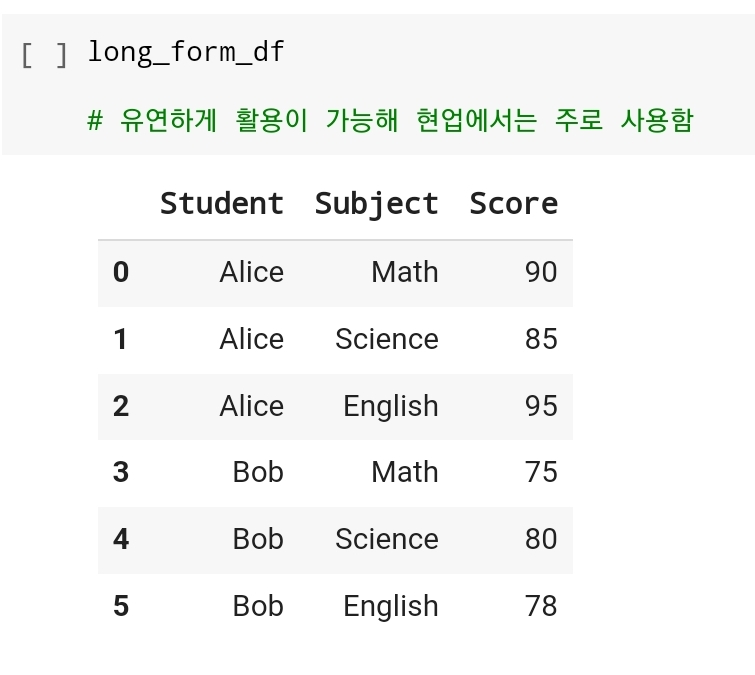Click row index 2
This screenshot has height=675, width=755.
tap(121, 406)
